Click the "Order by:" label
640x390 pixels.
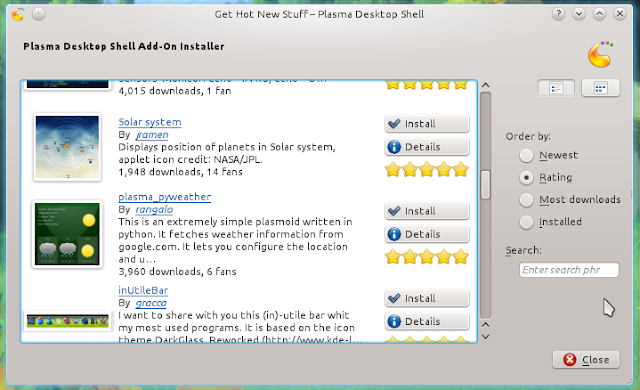coord(528,136)
